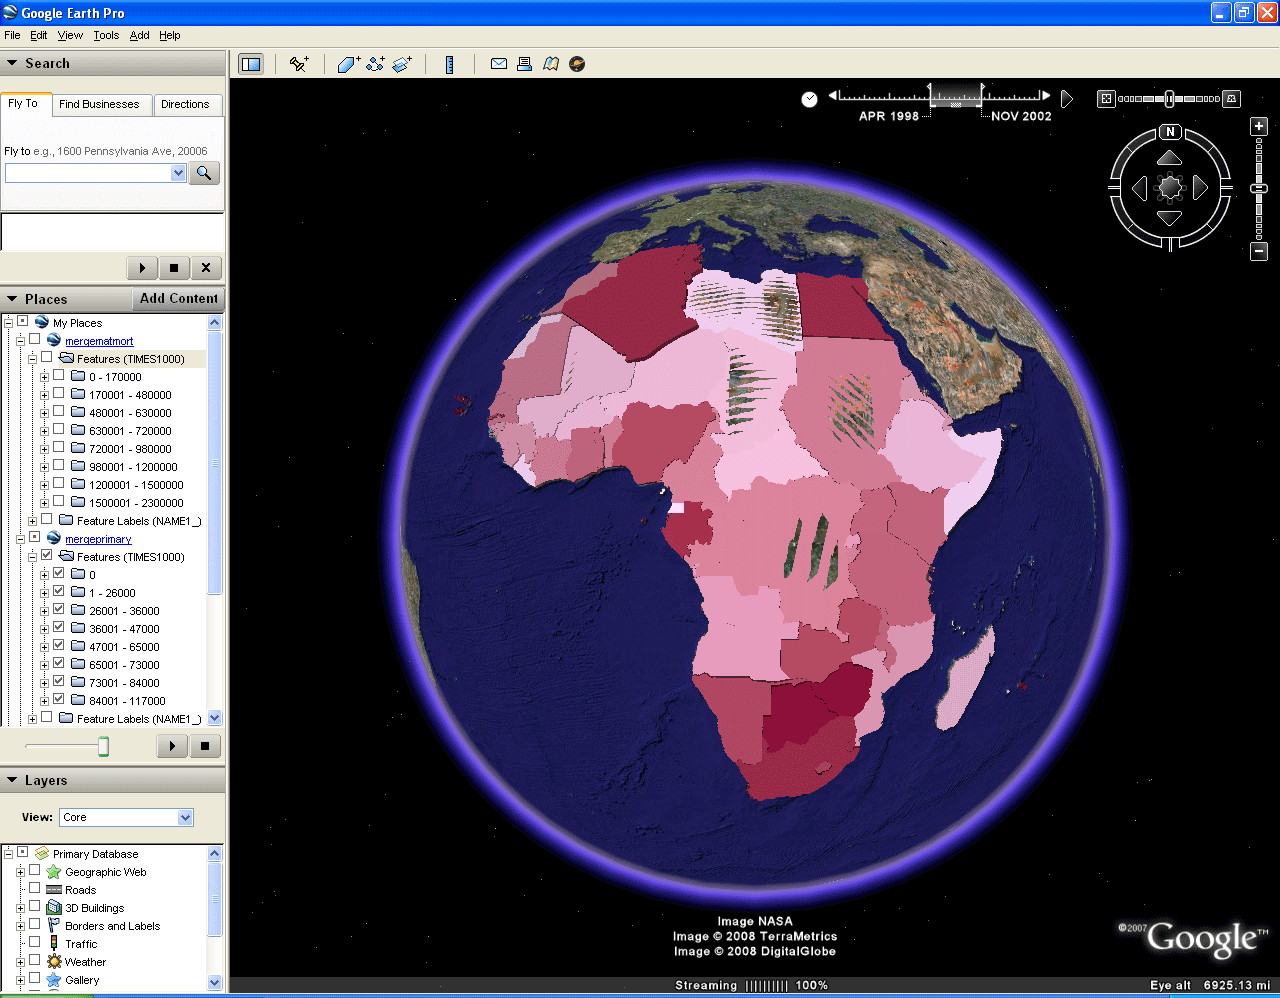Enable the 0 - 170000 folder checkbox
Screen dimensions: 1280x998
59,376
